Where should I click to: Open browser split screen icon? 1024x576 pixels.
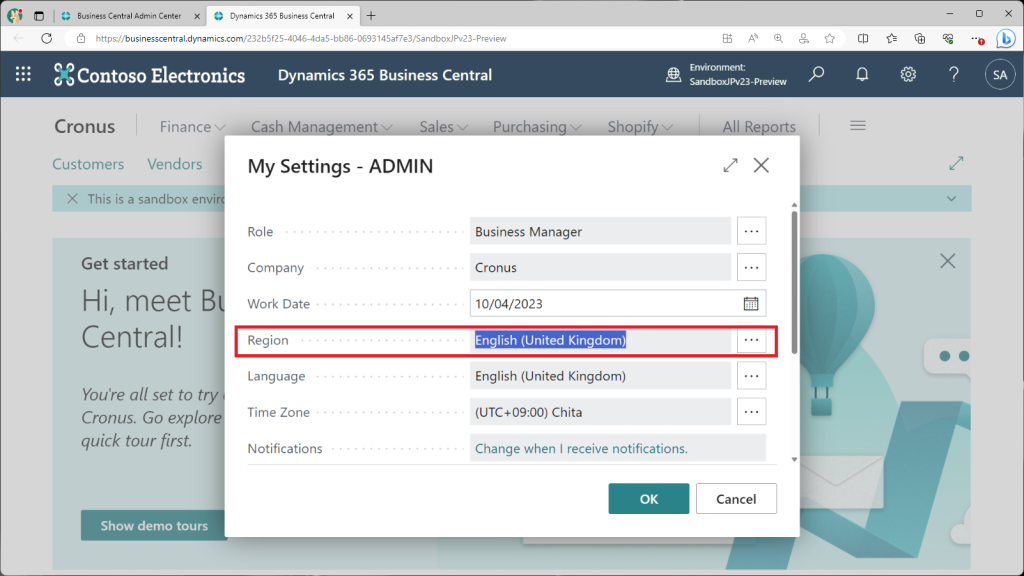[x=863, y=39]
